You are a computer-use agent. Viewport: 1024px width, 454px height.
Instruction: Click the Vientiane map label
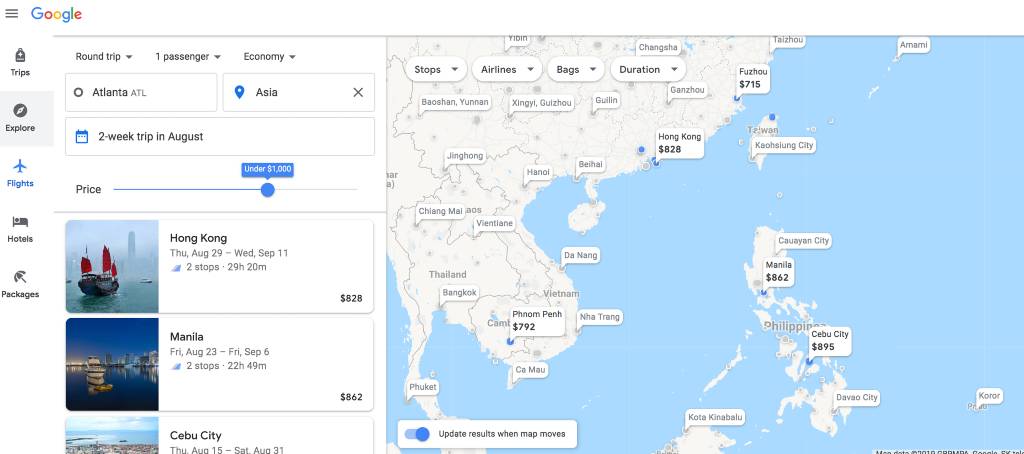(494, 223)
